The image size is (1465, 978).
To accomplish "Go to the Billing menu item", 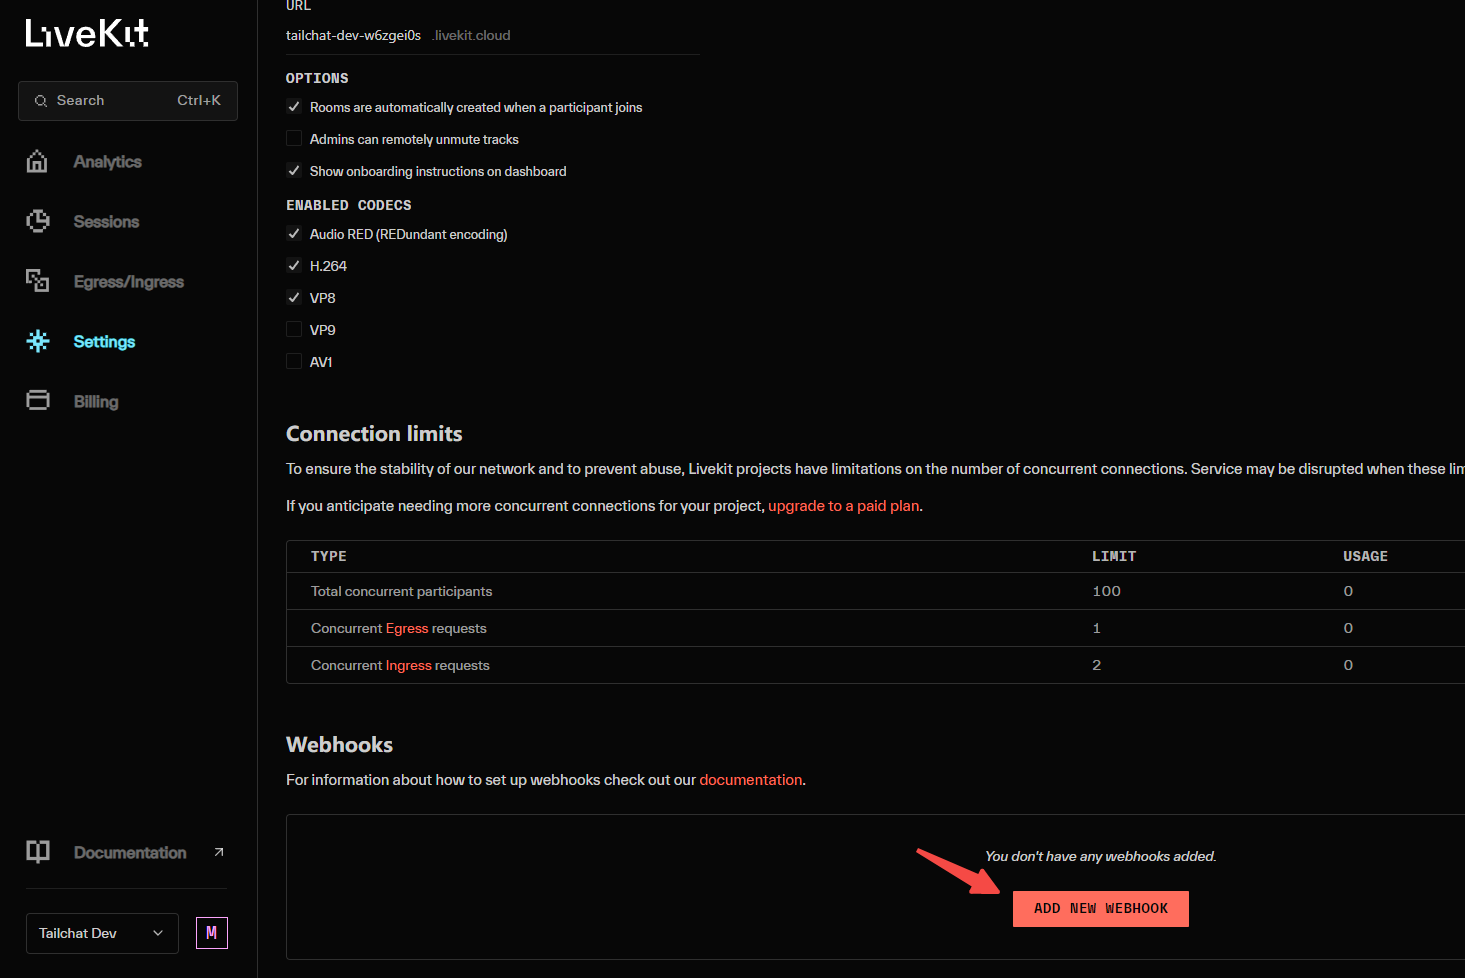I will tap(96, 402).
